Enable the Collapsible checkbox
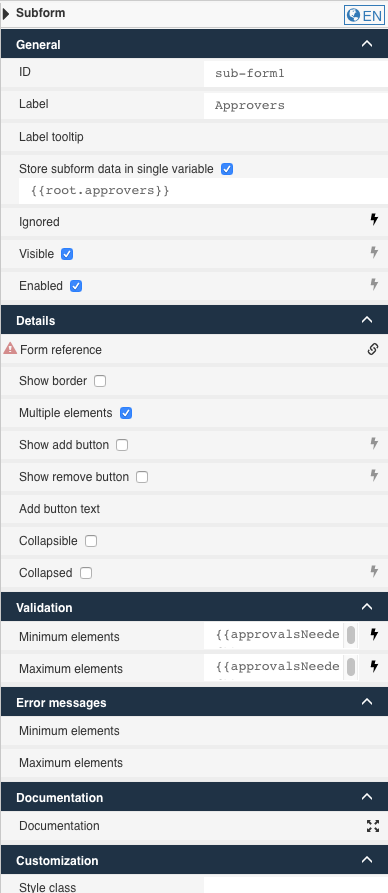Screen dimensions: 388x893 (x=91, y=541)
